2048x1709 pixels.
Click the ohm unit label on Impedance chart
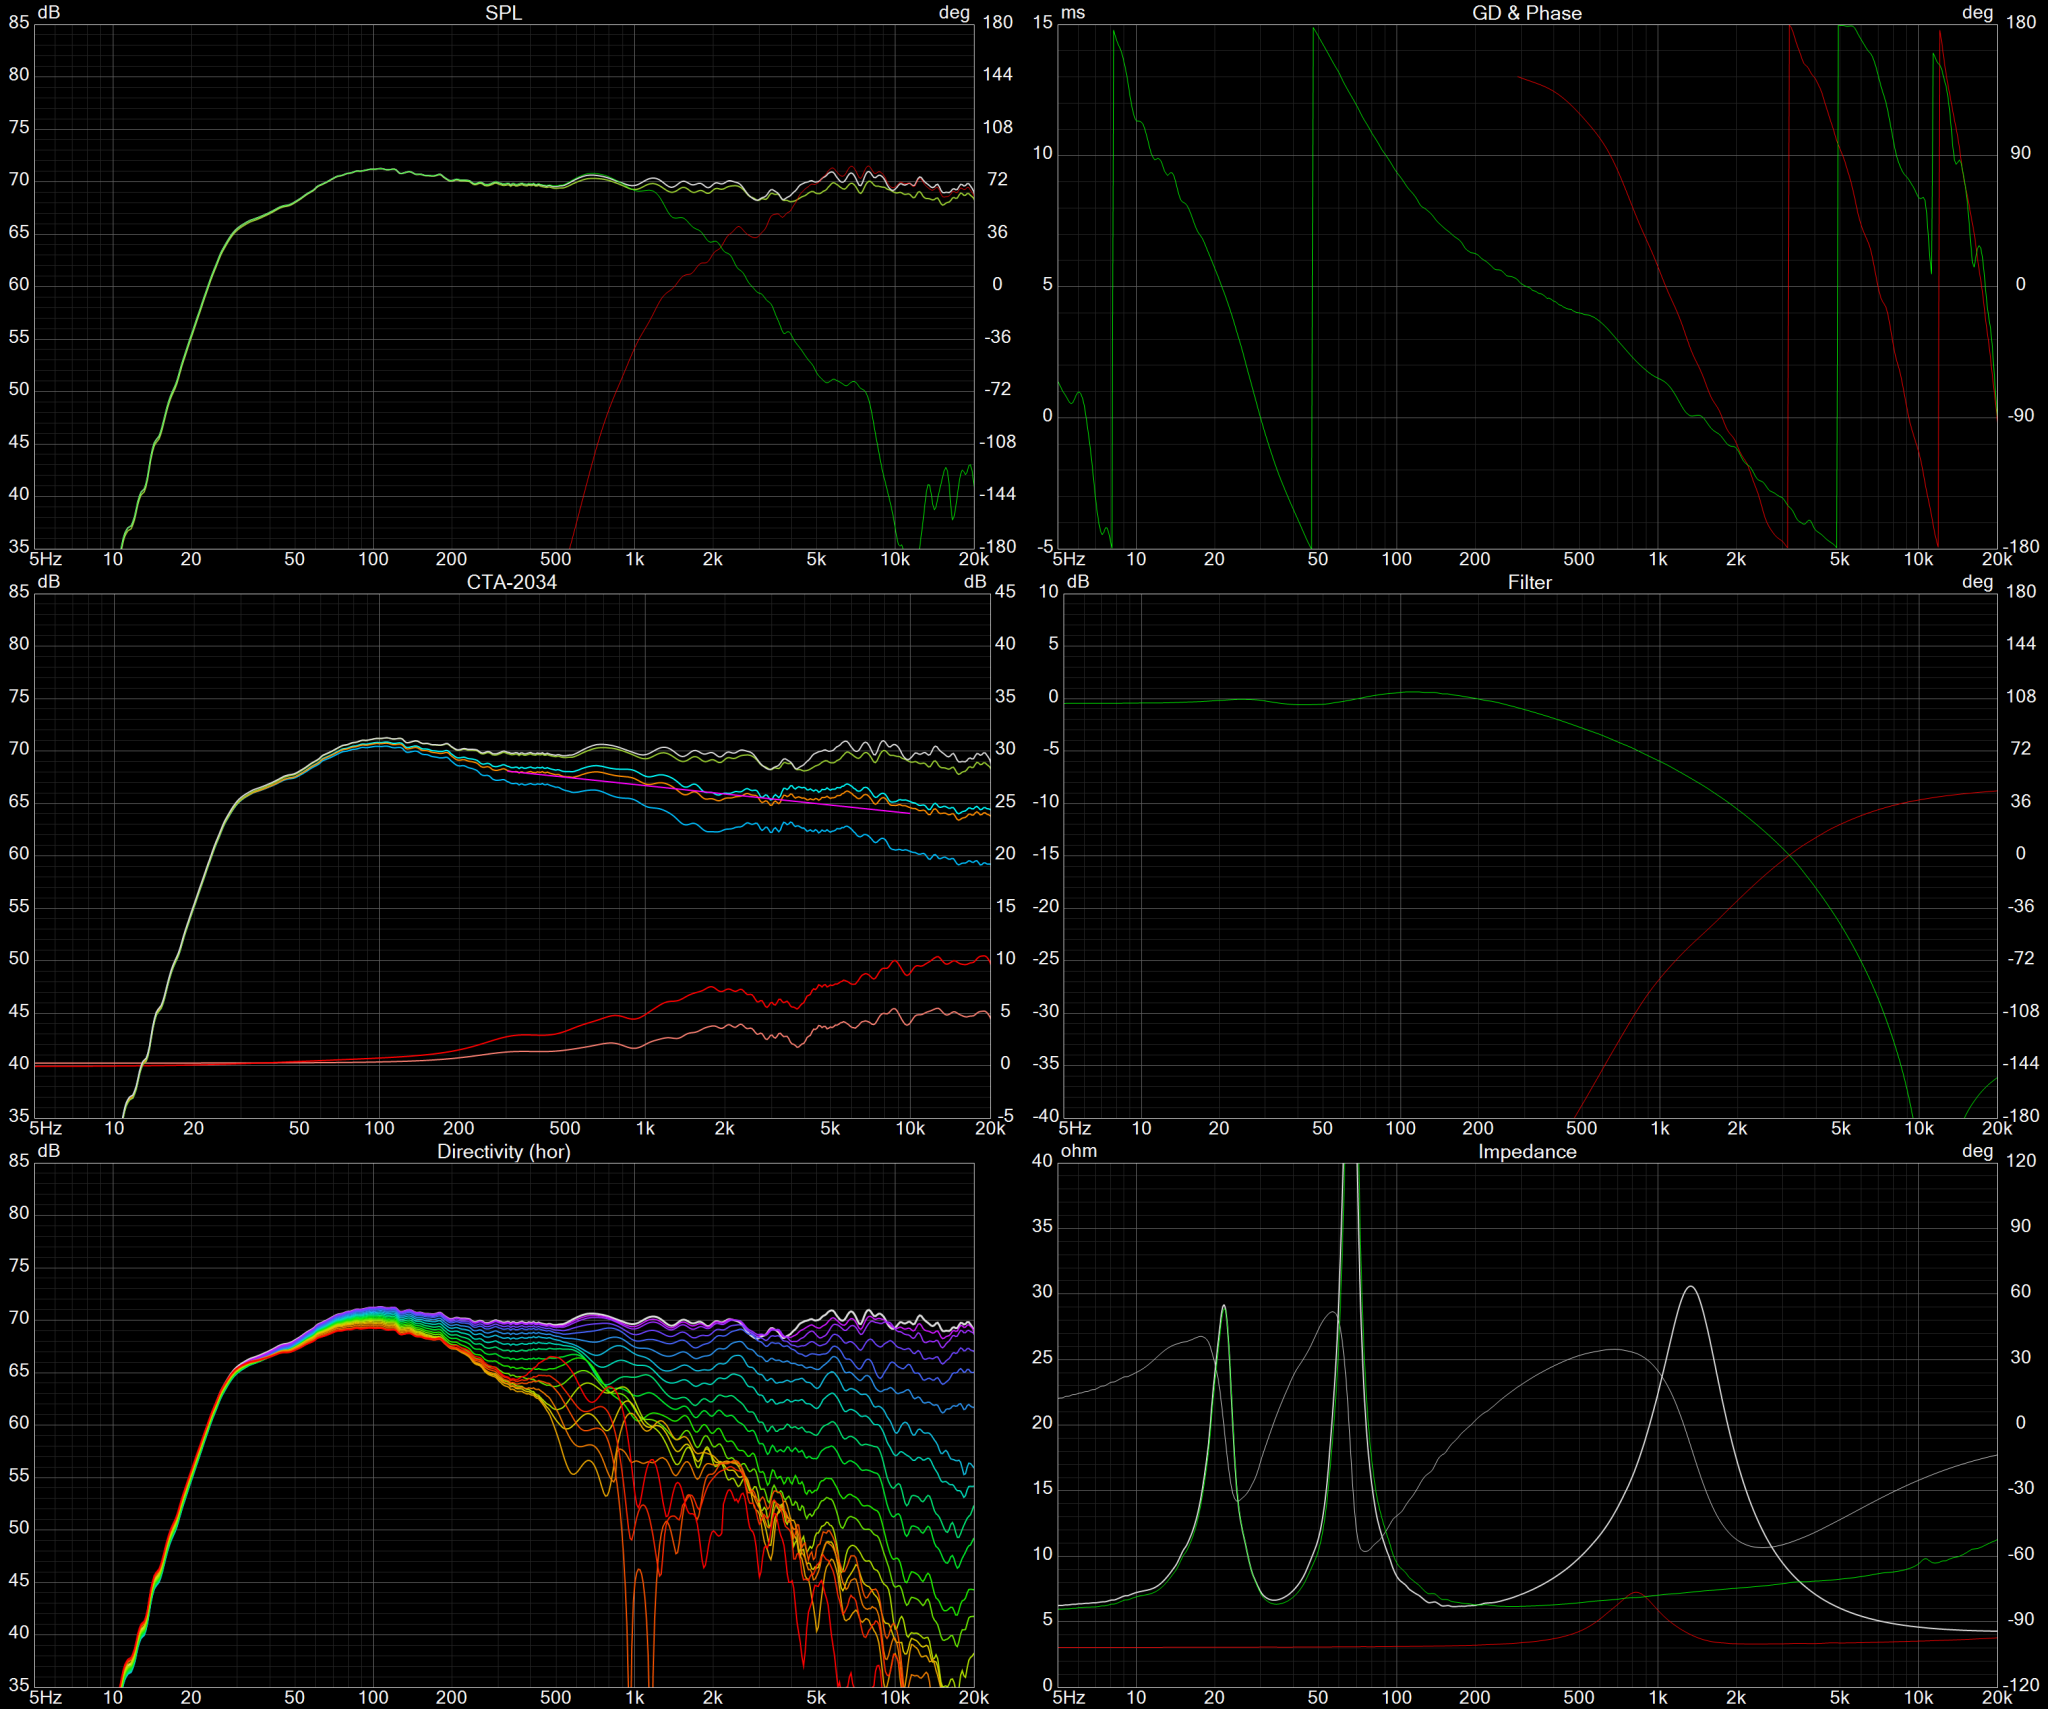[x=1078, y=1151]
